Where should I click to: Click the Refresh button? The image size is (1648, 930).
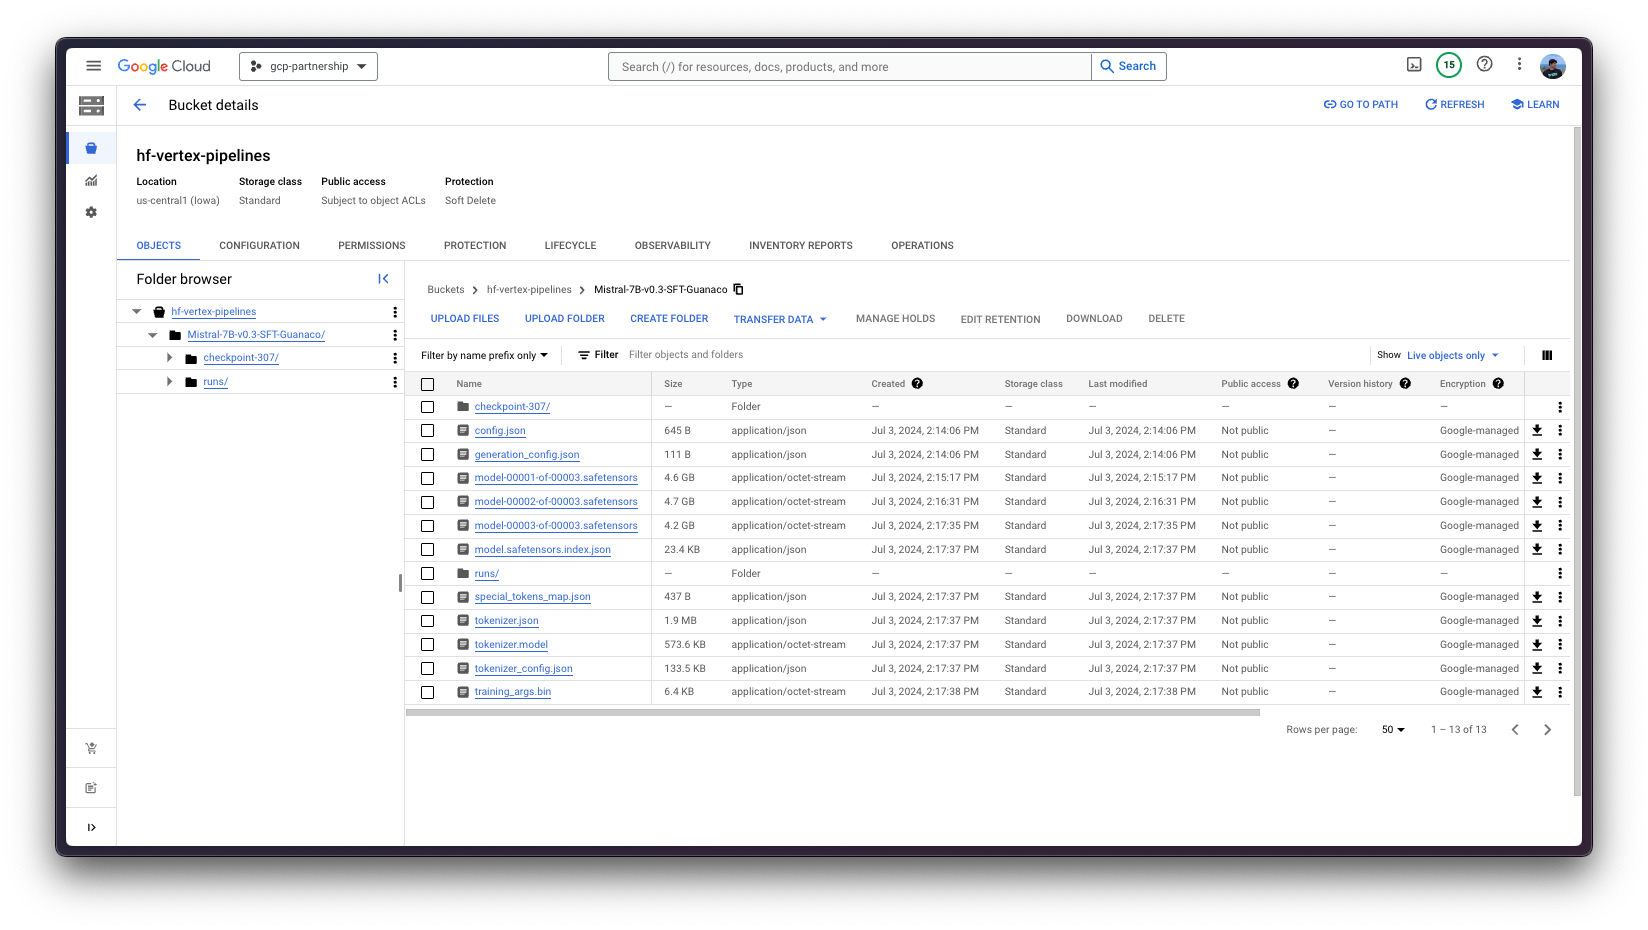coord(1454,105)
